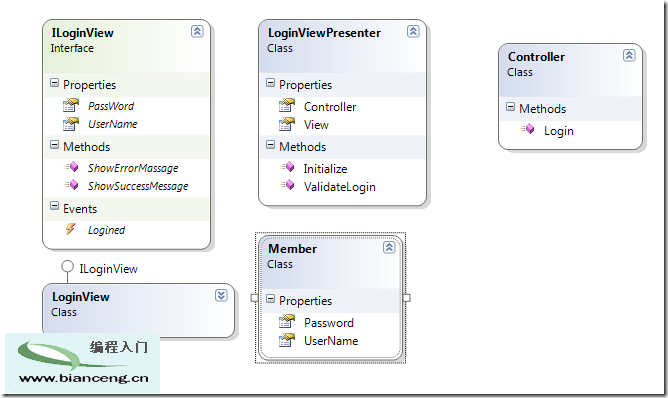
Task: Click the www.bianceng.cn watermark link
Action: point(84,378)
